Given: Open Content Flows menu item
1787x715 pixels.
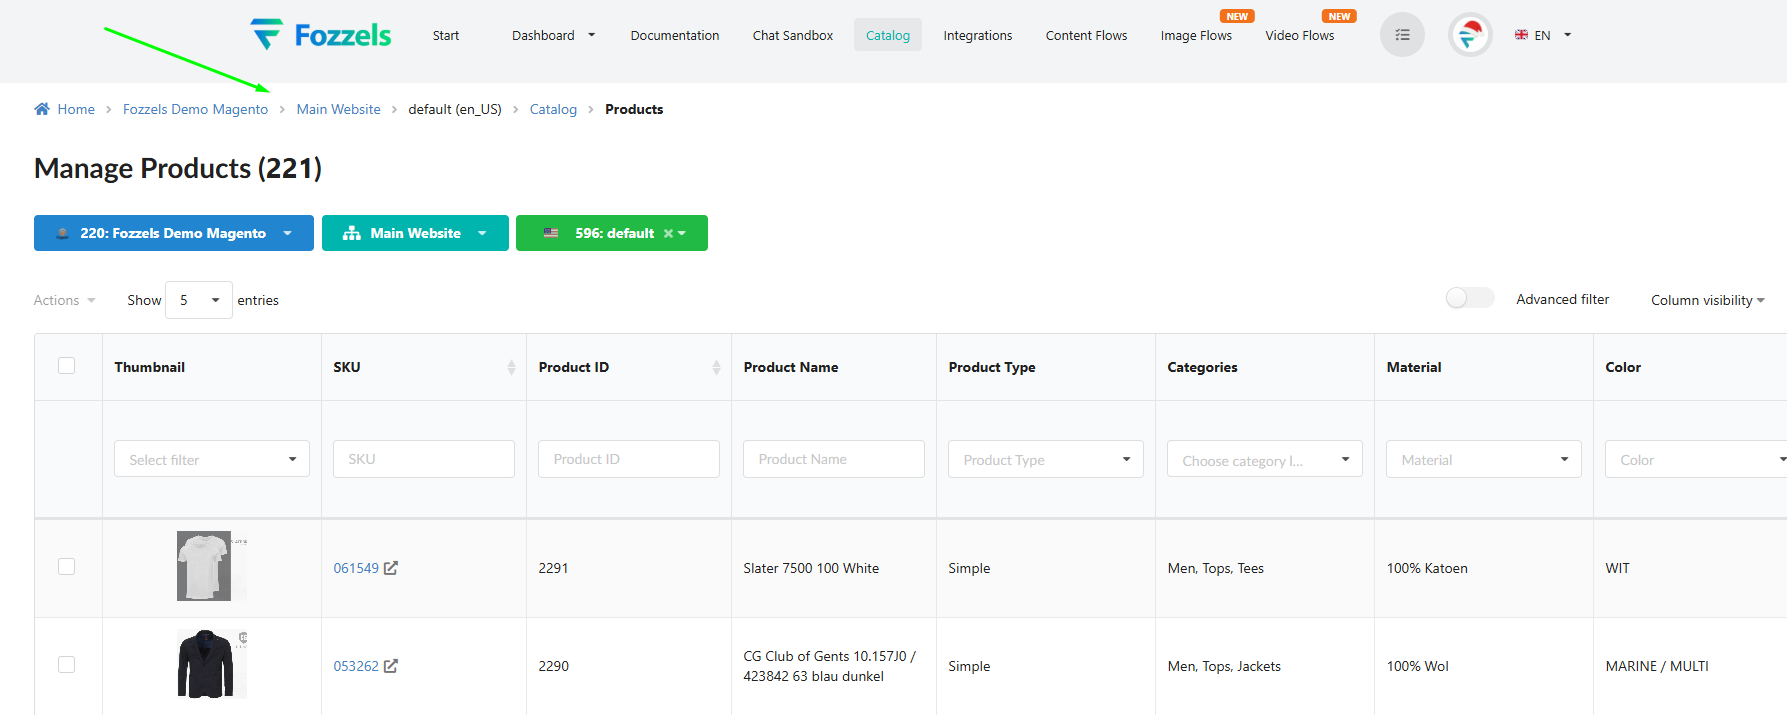Looking at the screenshot, I should [1086, 35].
